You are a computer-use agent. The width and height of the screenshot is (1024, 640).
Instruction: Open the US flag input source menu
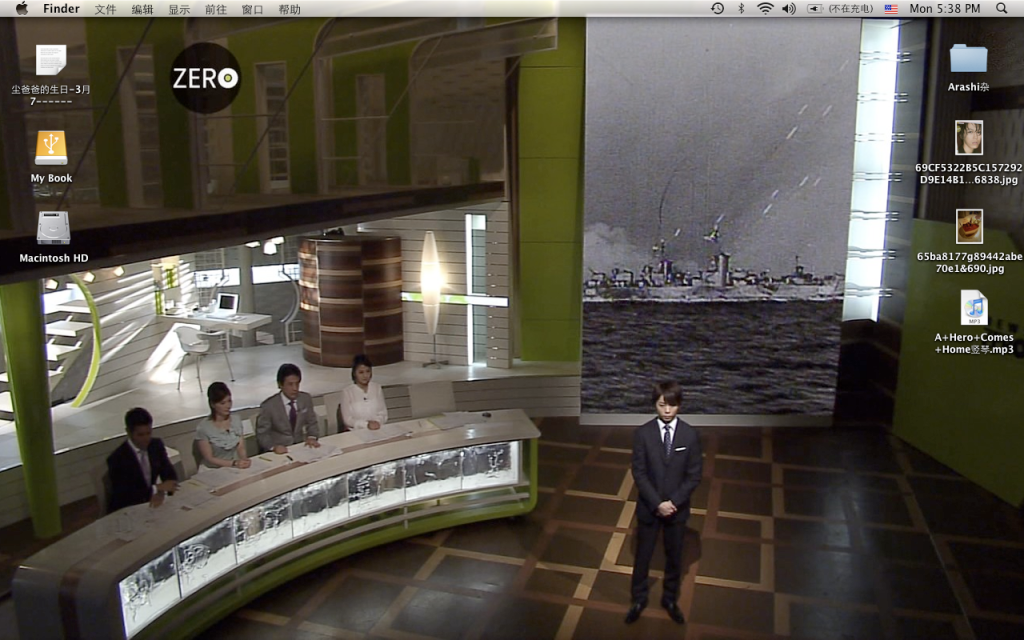tap(891, 8)
